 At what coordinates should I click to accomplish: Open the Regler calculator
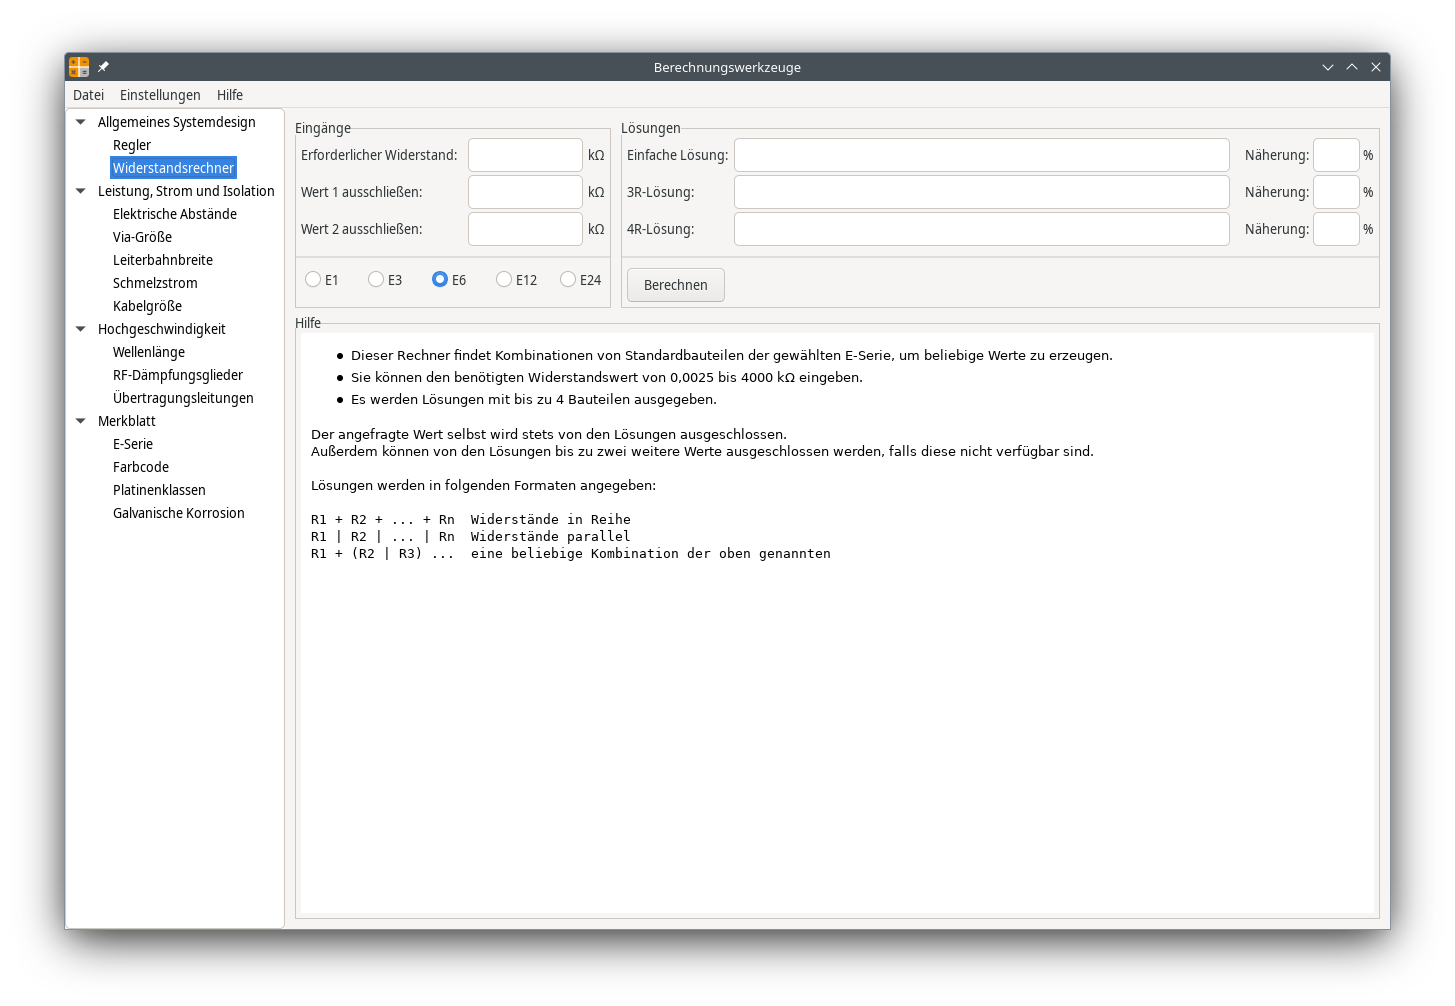coord(132,145)
